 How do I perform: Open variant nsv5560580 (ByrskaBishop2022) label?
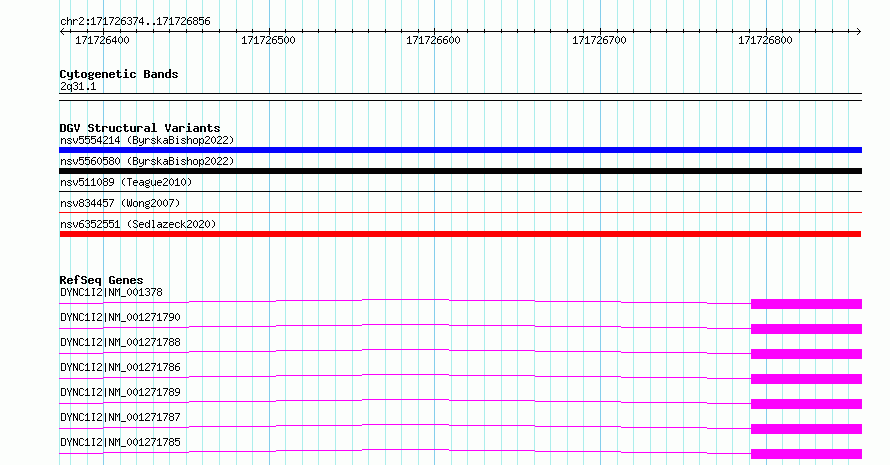(147, 161)
